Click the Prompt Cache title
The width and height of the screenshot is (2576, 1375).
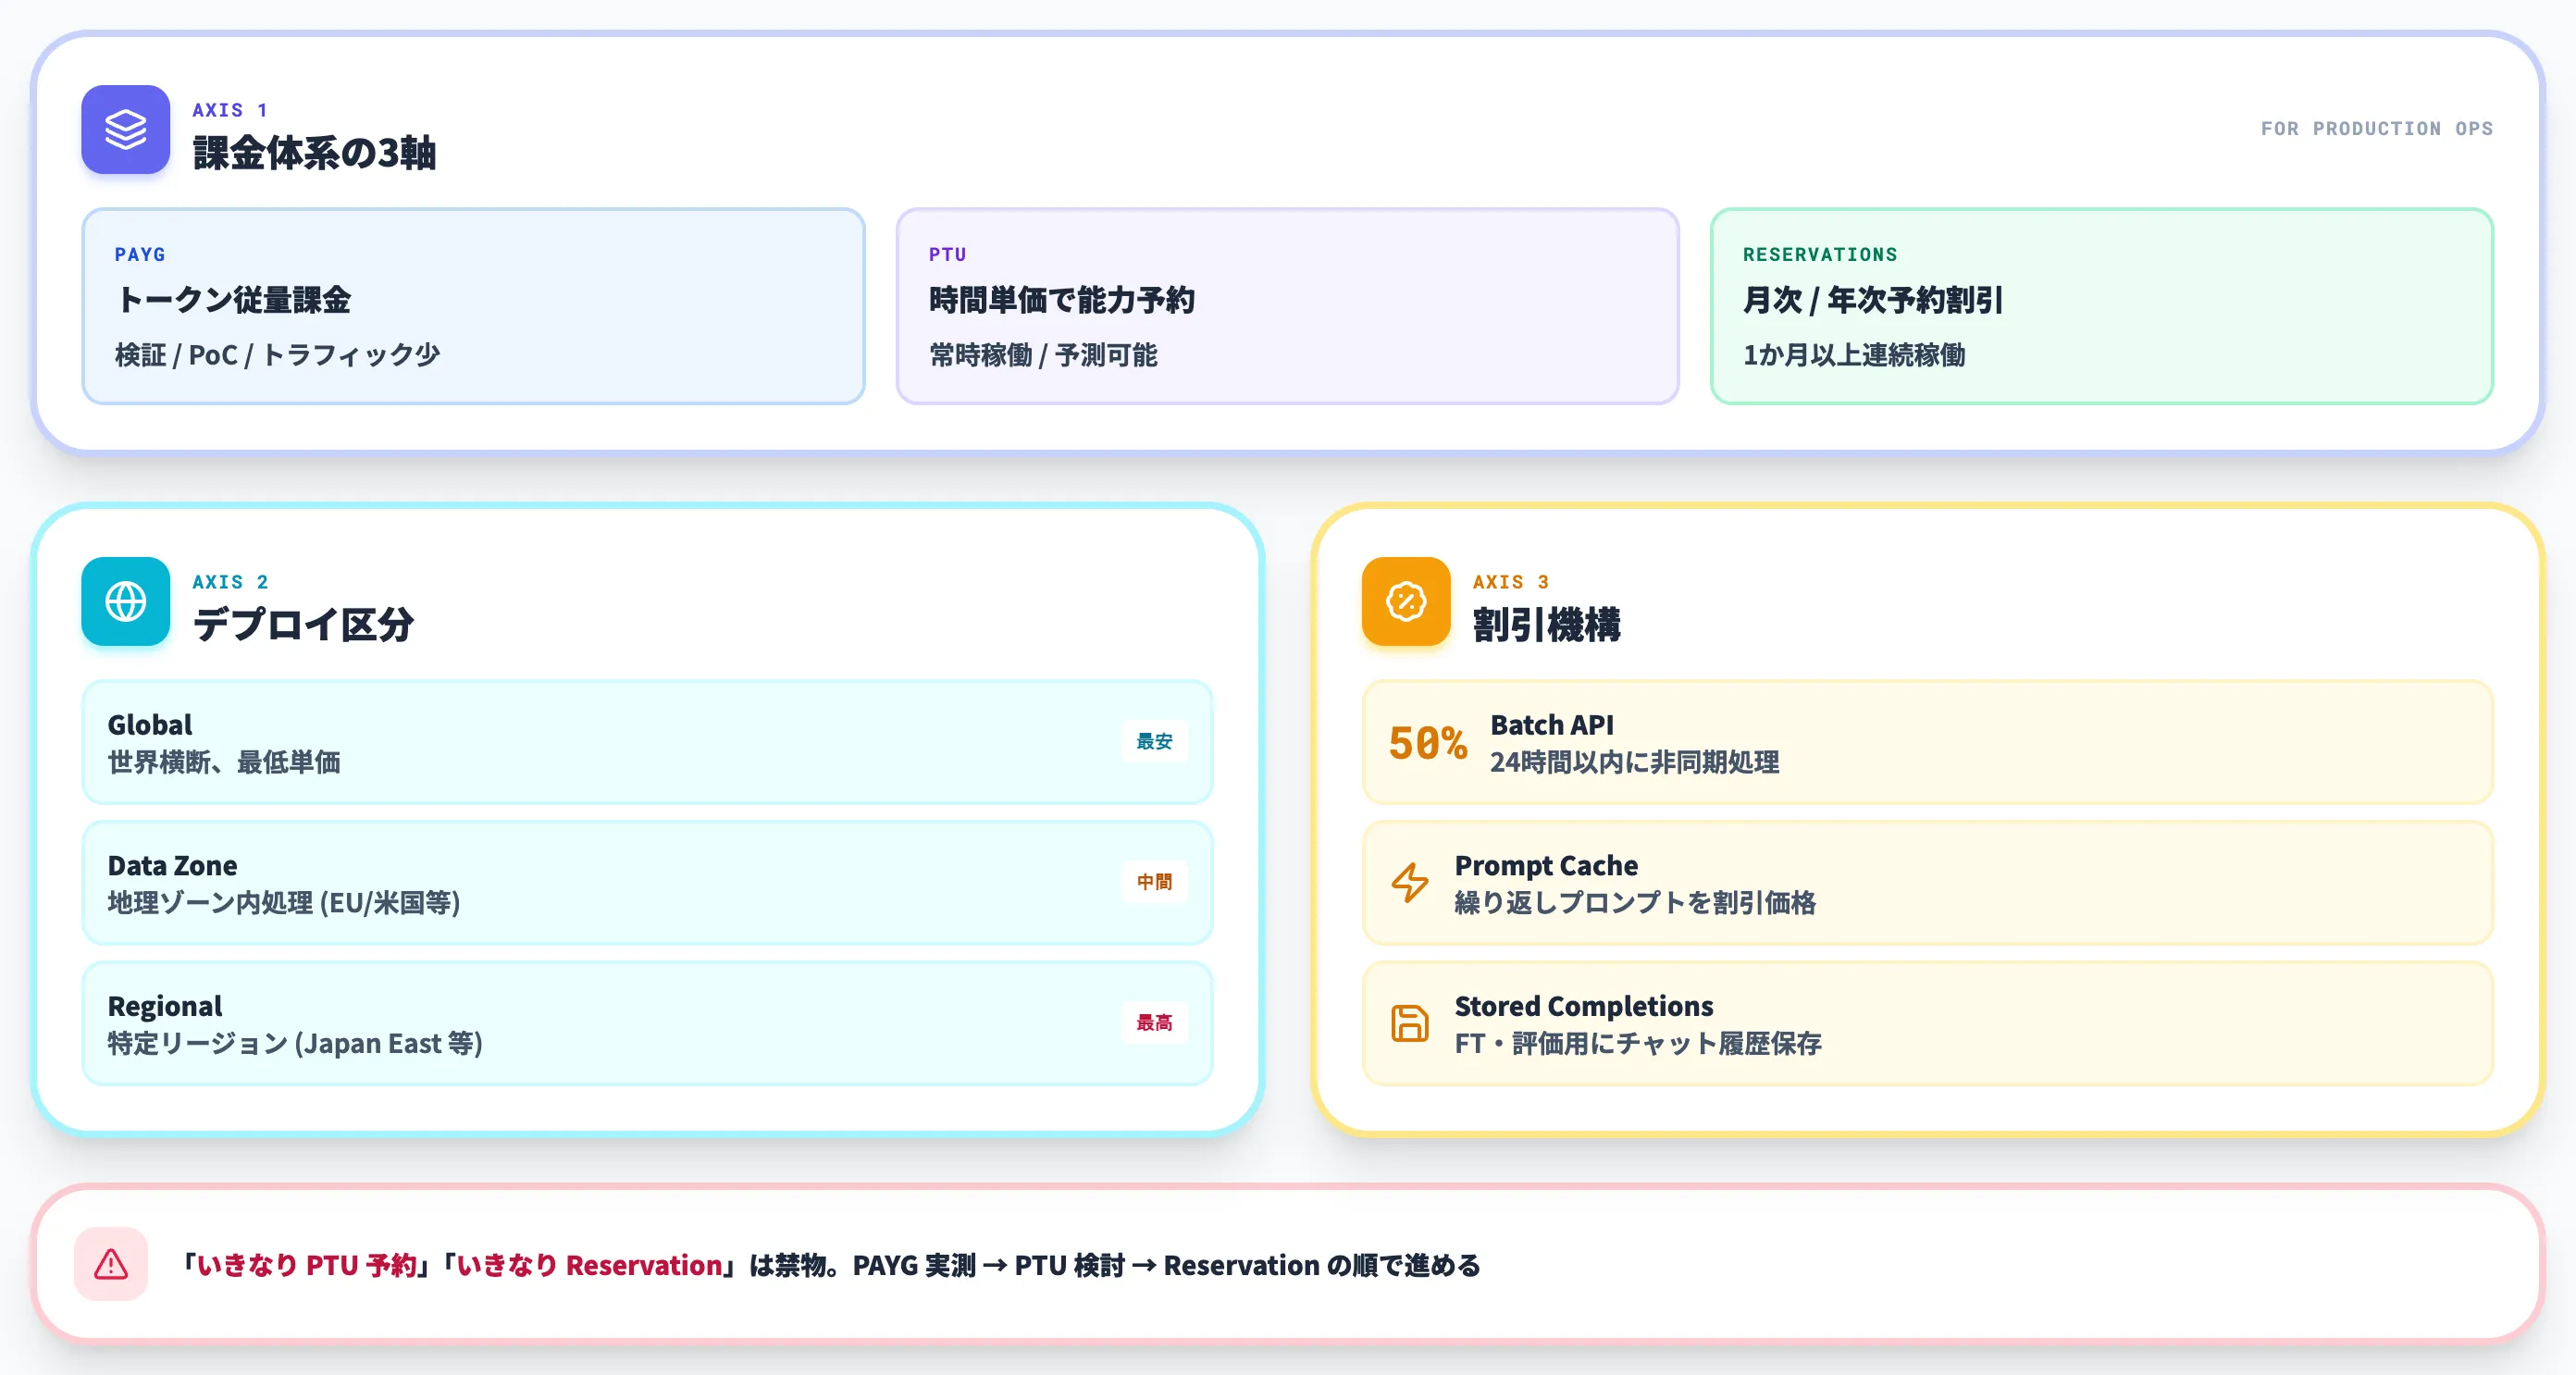[1546, 865]
